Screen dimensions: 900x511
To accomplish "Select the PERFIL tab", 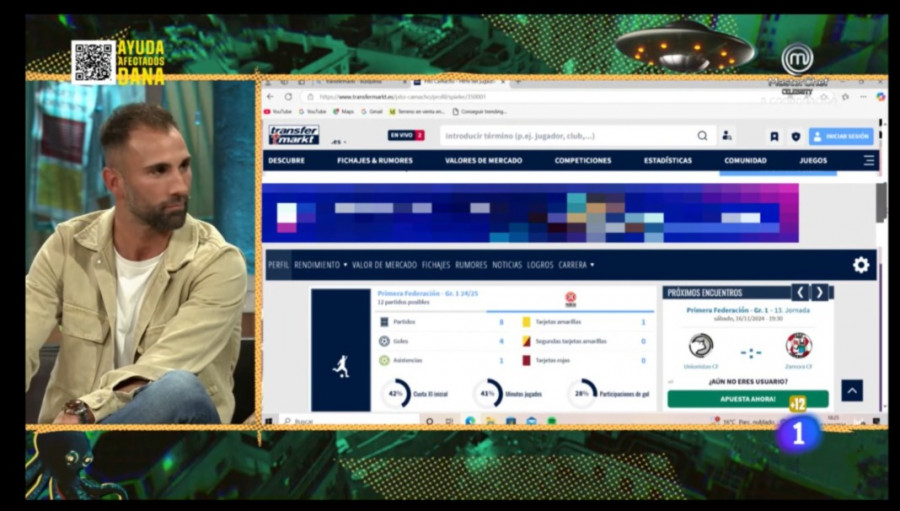I will coord(278,265).
